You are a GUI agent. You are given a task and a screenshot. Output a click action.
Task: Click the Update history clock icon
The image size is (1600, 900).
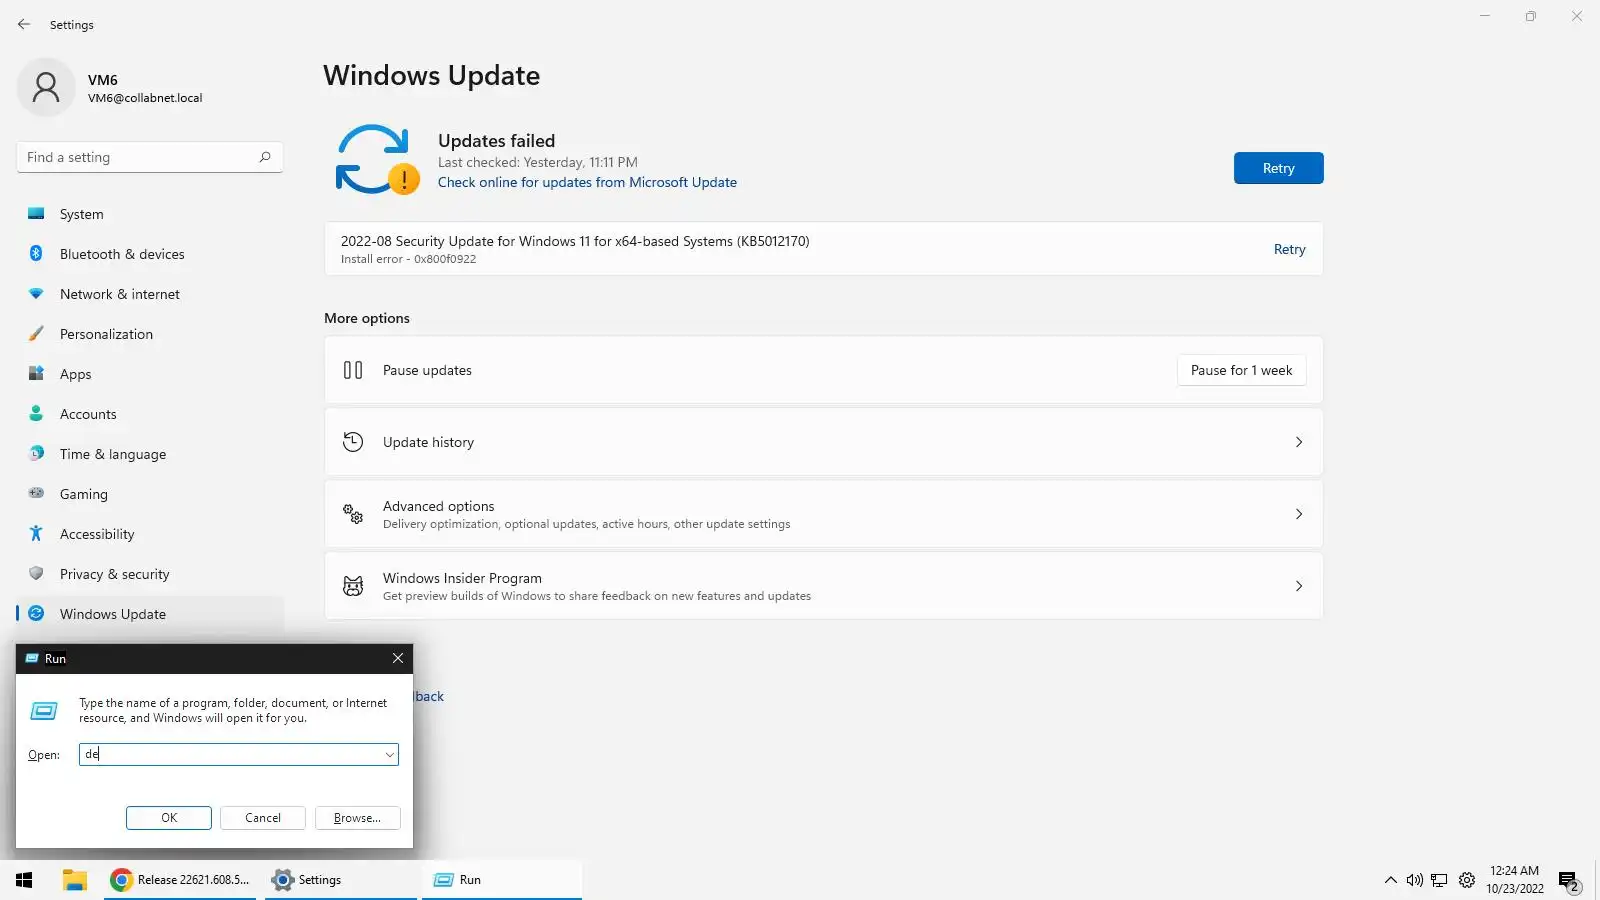point(353,442)
